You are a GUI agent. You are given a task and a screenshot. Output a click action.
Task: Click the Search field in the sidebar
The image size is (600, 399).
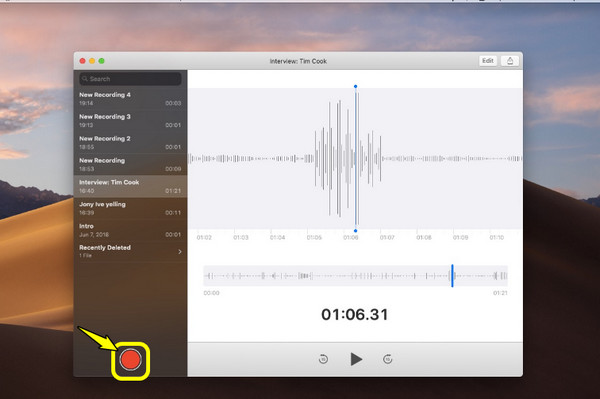[130, 79]
